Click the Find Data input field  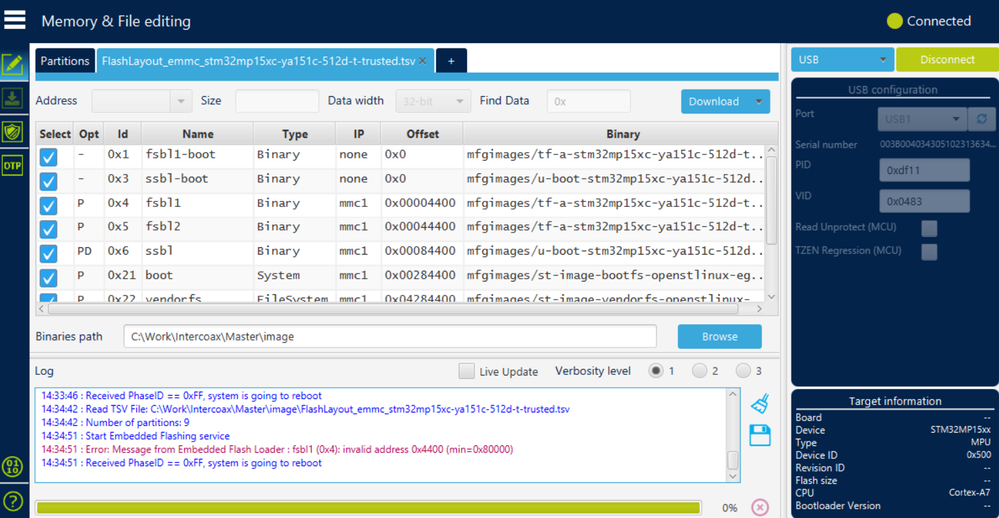[x=589, y=101]
